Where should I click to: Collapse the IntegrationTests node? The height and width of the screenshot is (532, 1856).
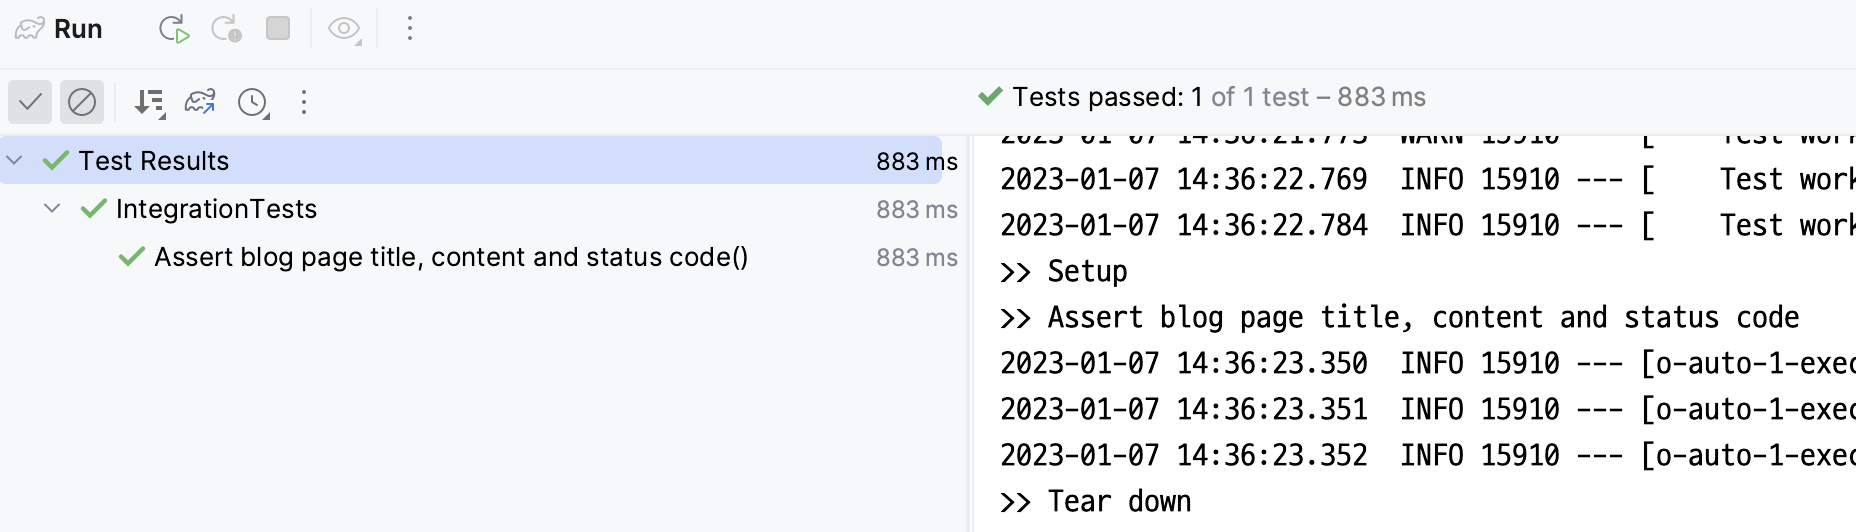tap(52, 208)
